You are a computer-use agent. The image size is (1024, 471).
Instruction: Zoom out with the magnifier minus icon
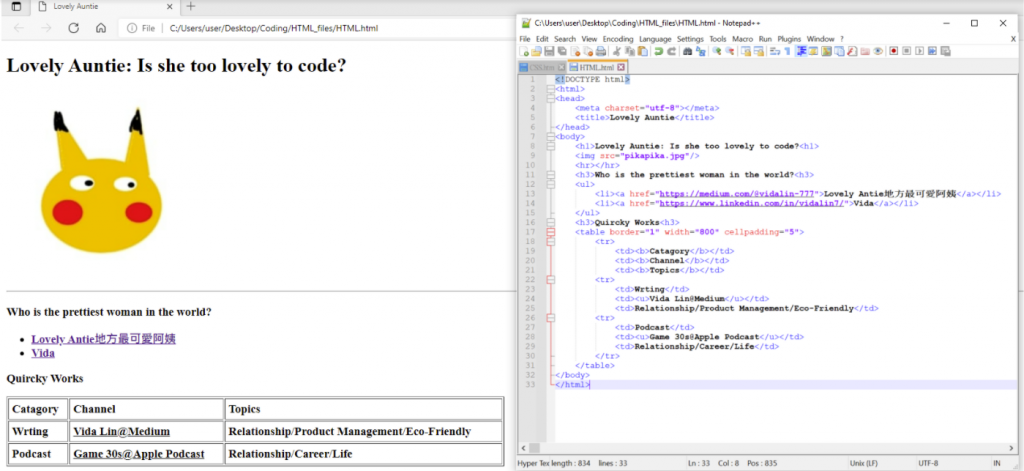pyautogui.click(x=729, y=51)
